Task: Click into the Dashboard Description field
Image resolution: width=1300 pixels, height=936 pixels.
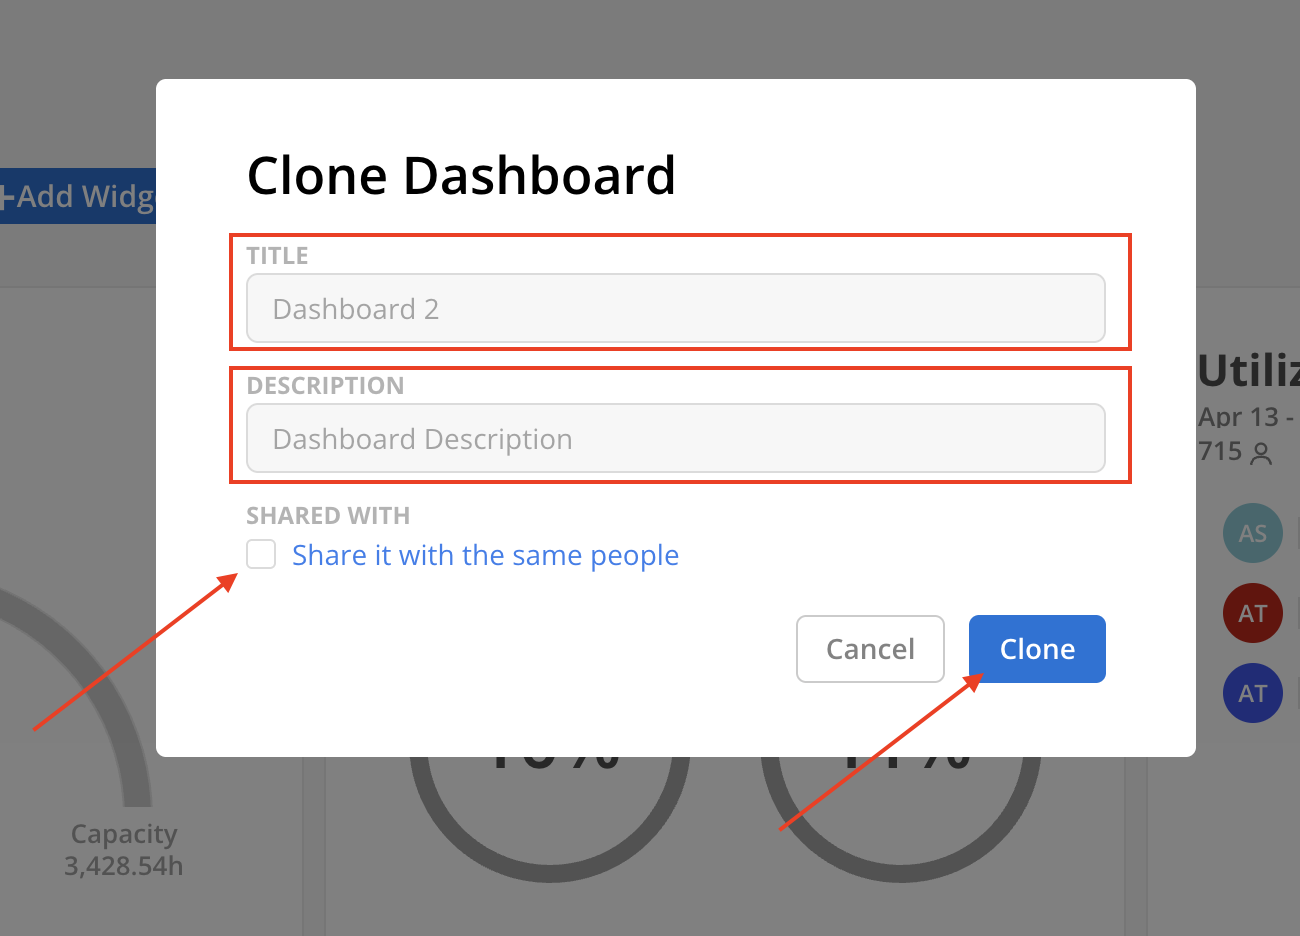Action: tap(675, 439)
